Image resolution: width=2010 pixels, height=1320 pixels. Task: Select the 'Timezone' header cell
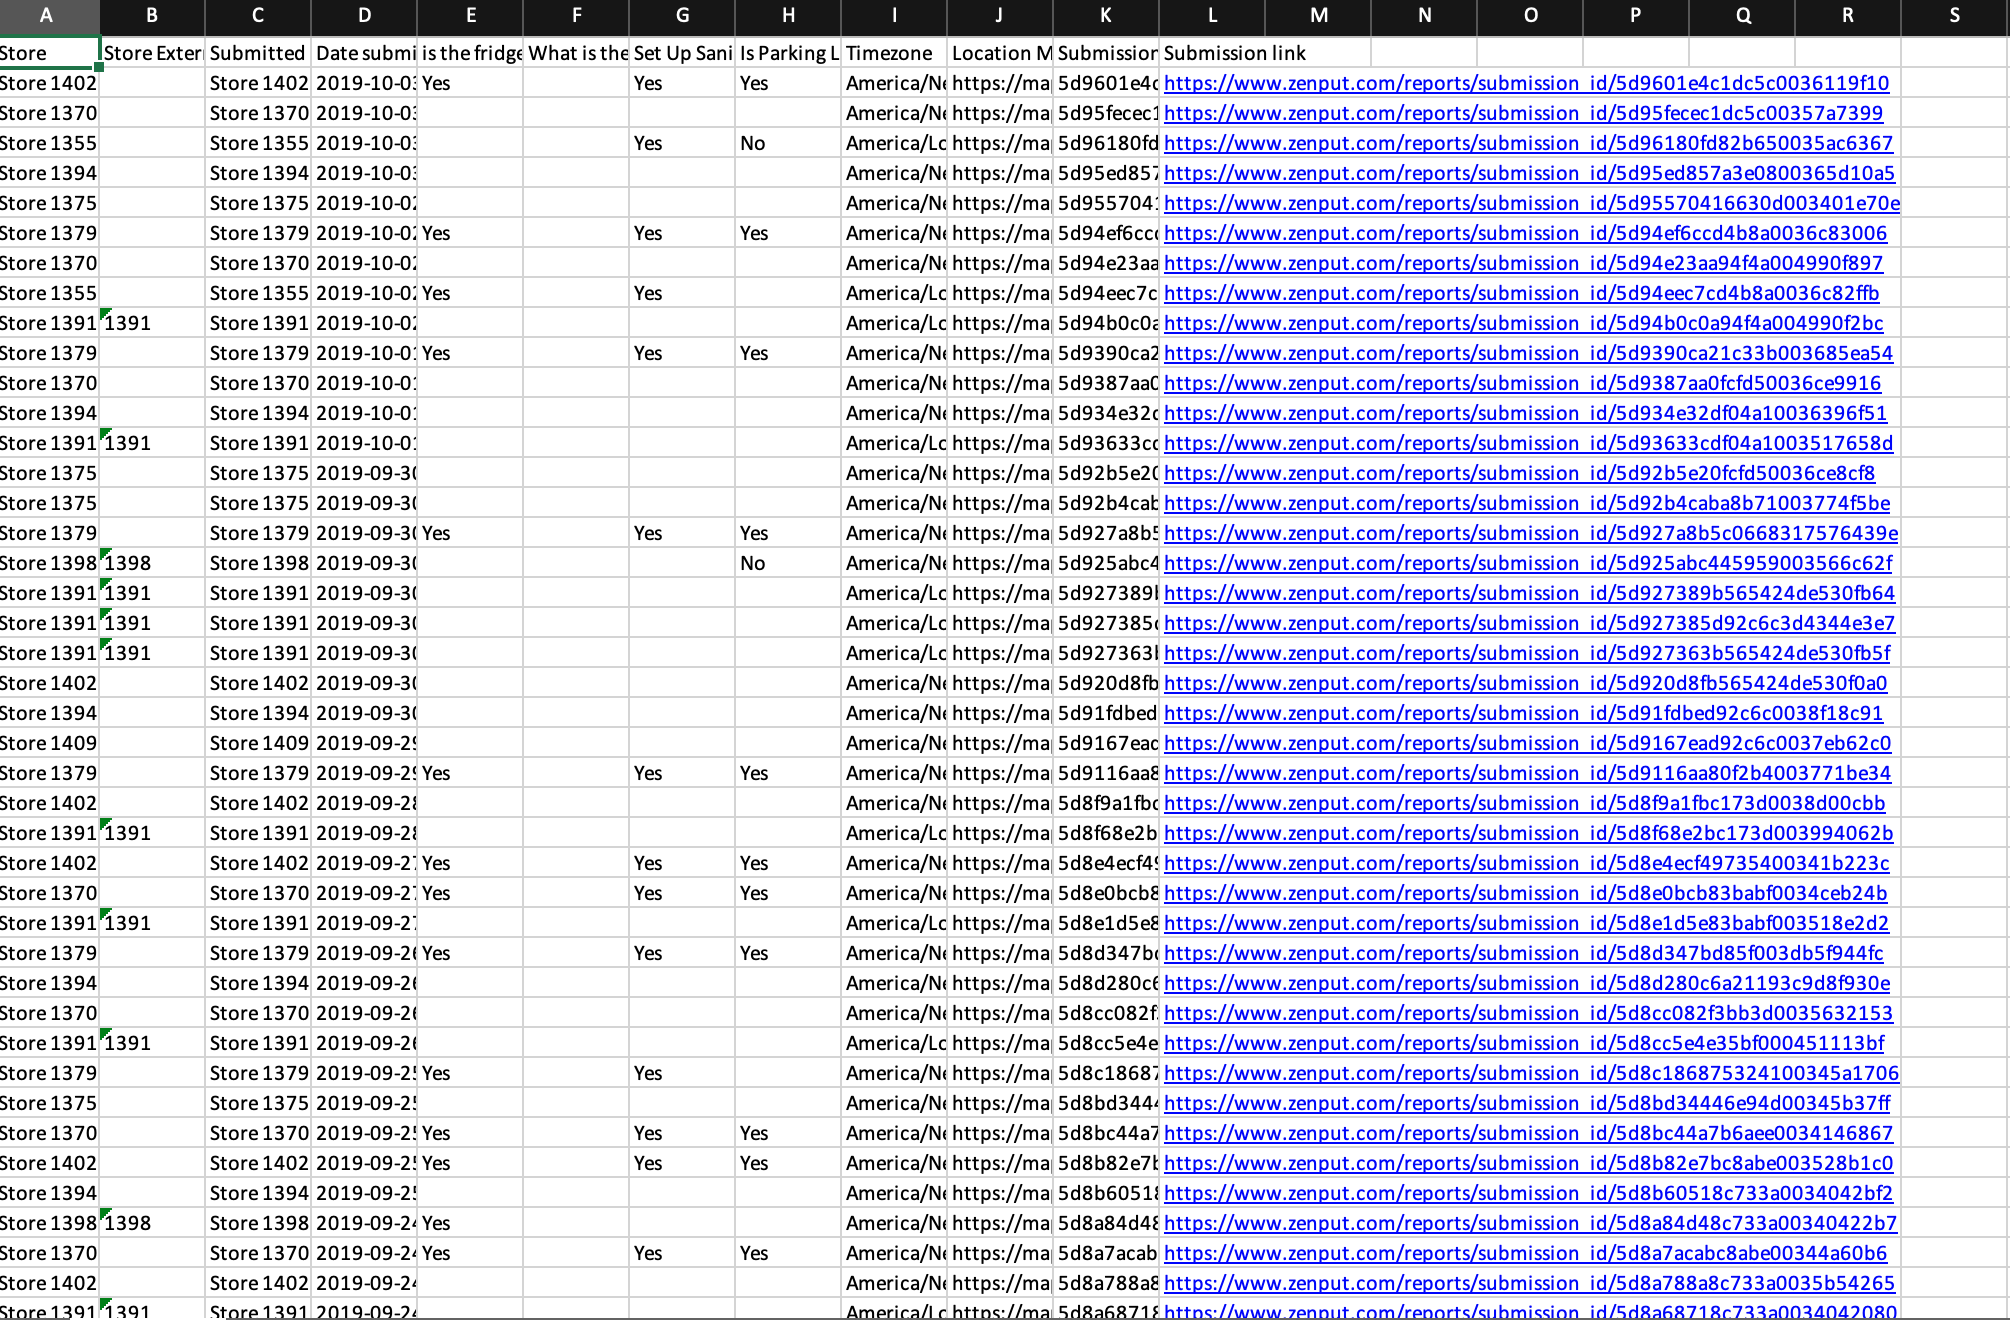point(893,53)
